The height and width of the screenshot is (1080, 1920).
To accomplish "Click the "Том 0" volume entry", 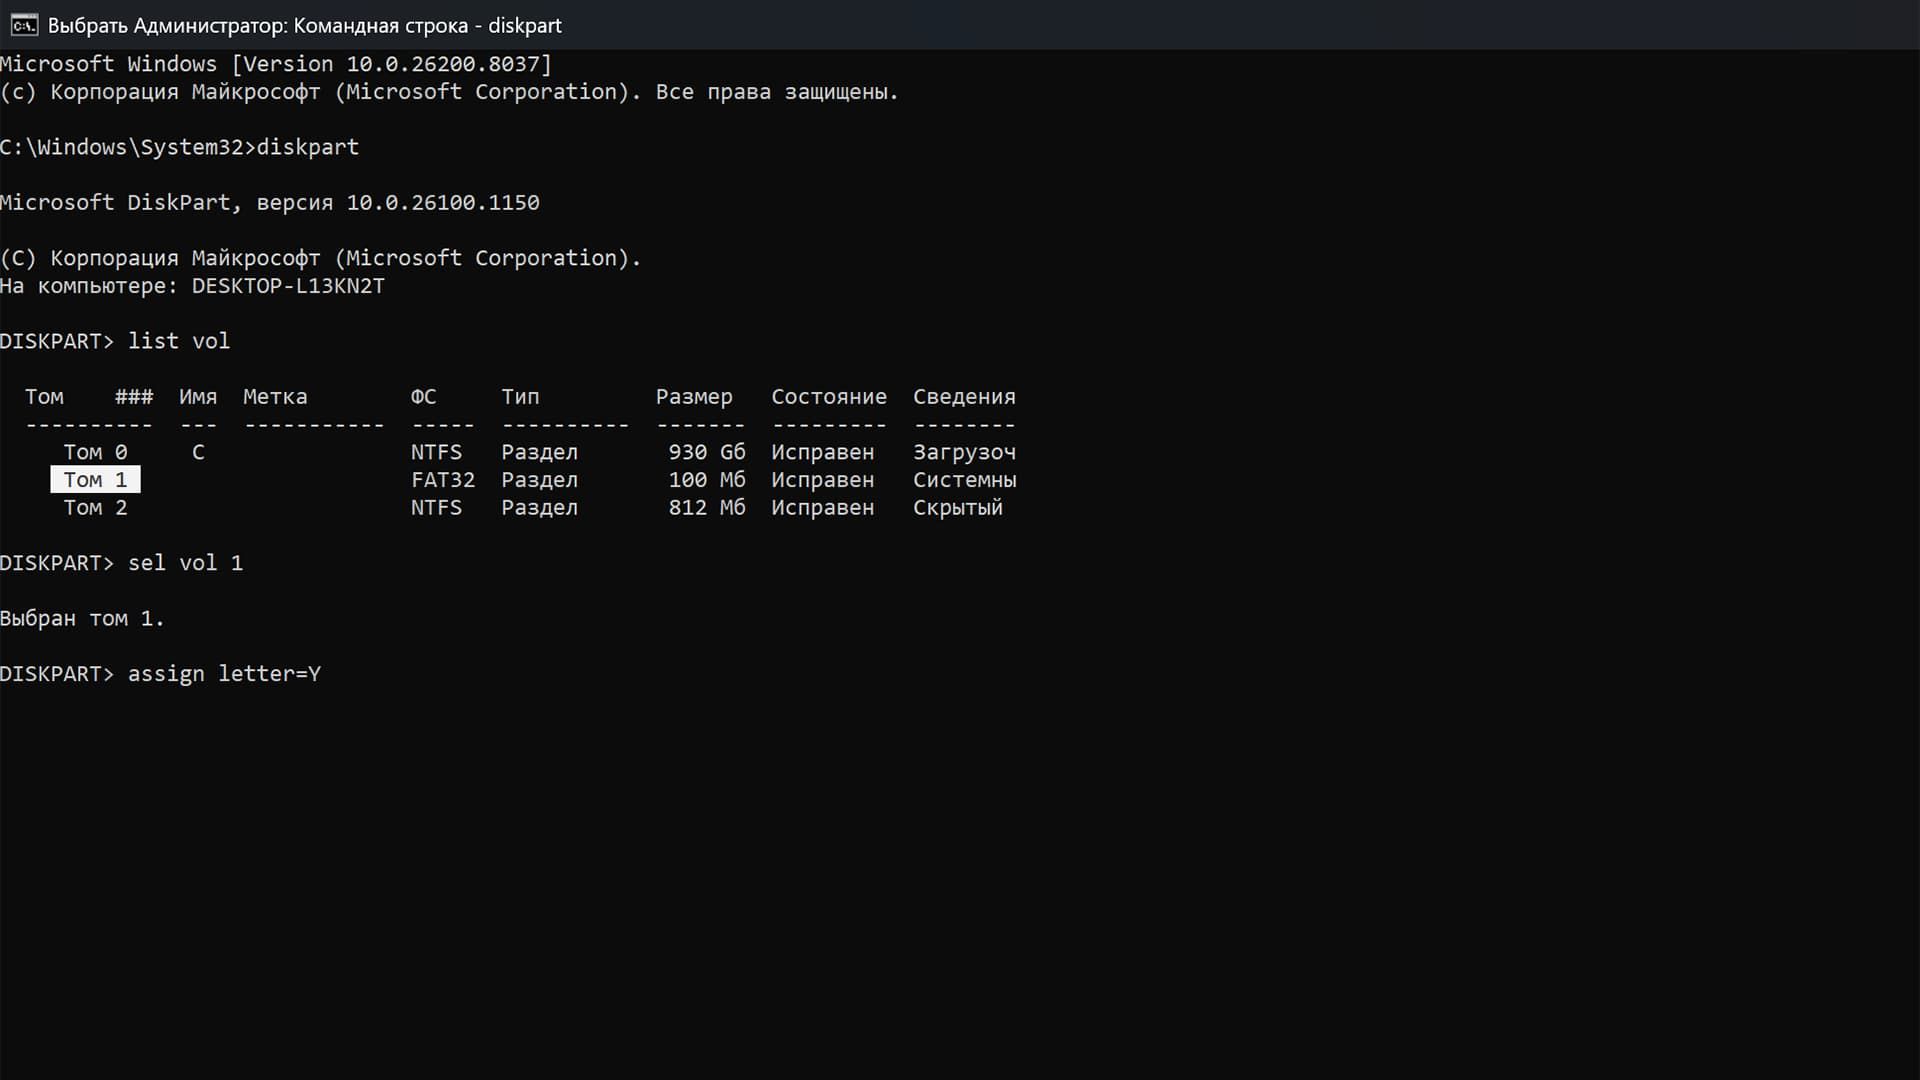I will pos(95,451).
